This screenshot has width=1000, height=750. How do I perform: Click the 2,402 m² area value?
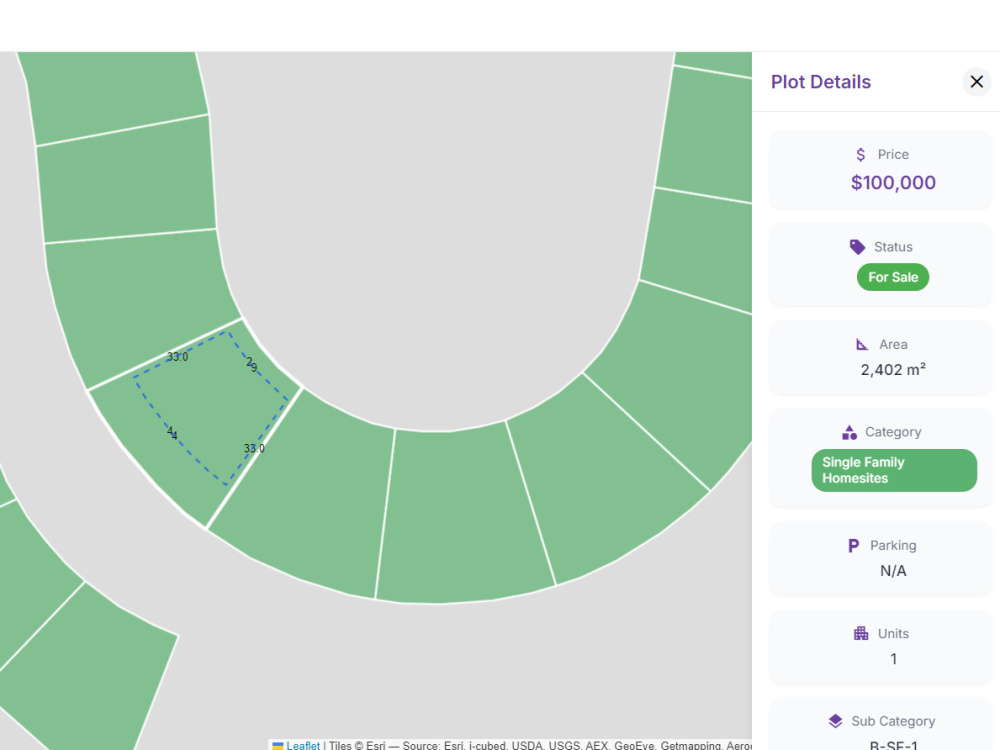coord(893,370)
